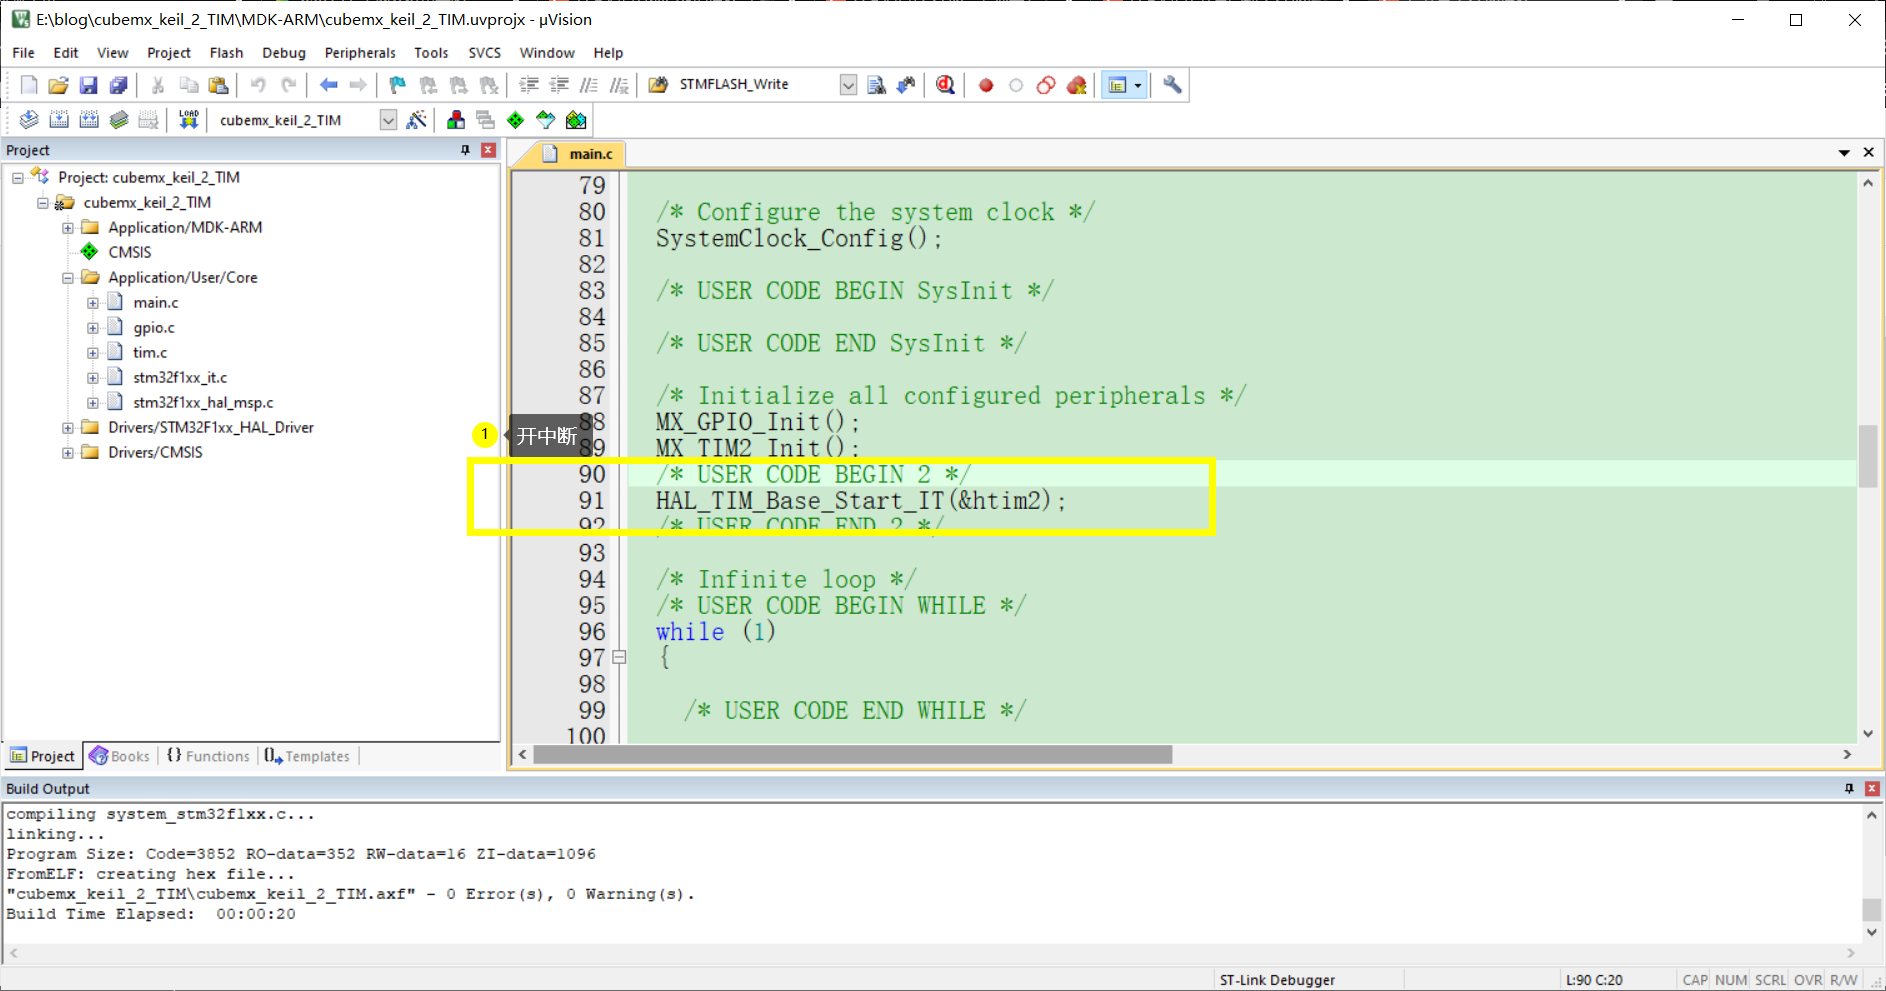The image size is (1886, 991).
Task: Open Manage Run-Time Environment green diamond icon
Action: (515, 120)
